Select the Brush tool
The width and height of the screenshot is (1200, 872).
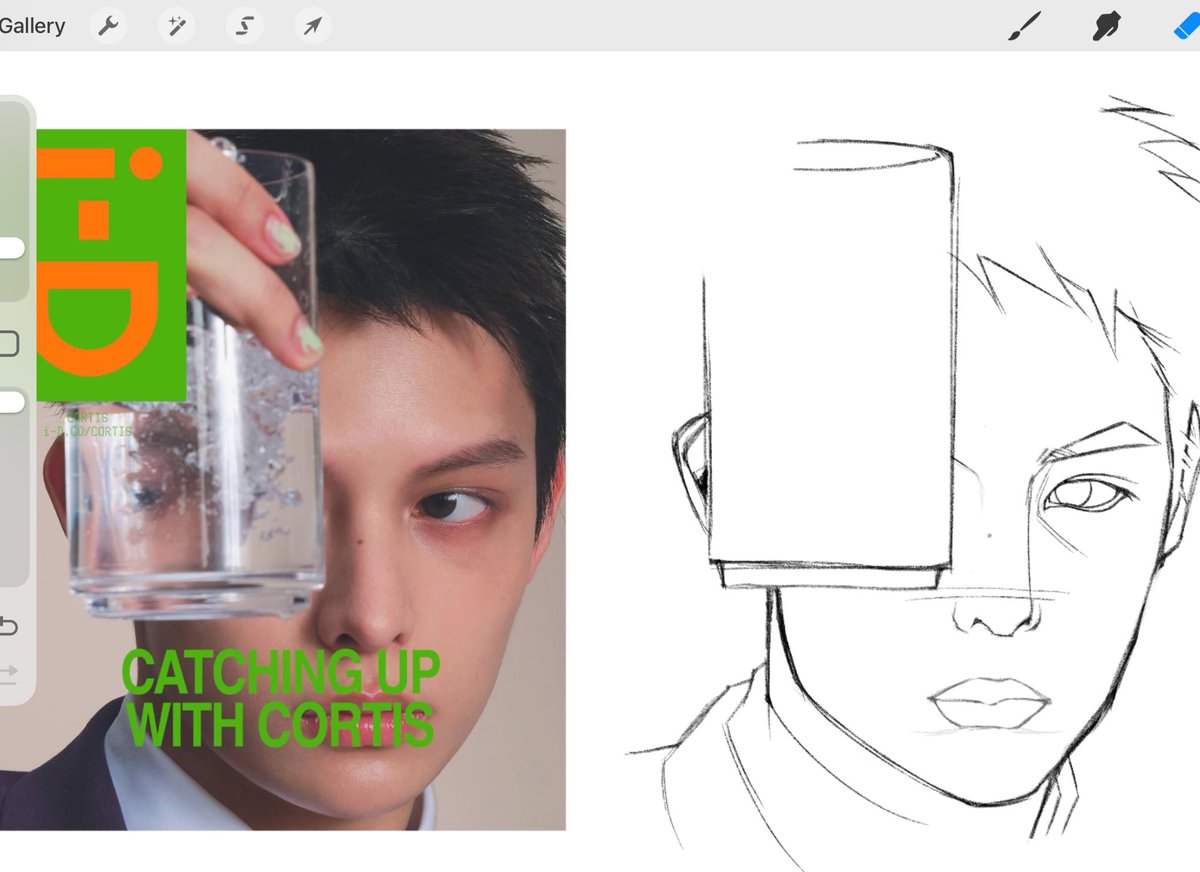(1024, 26)
